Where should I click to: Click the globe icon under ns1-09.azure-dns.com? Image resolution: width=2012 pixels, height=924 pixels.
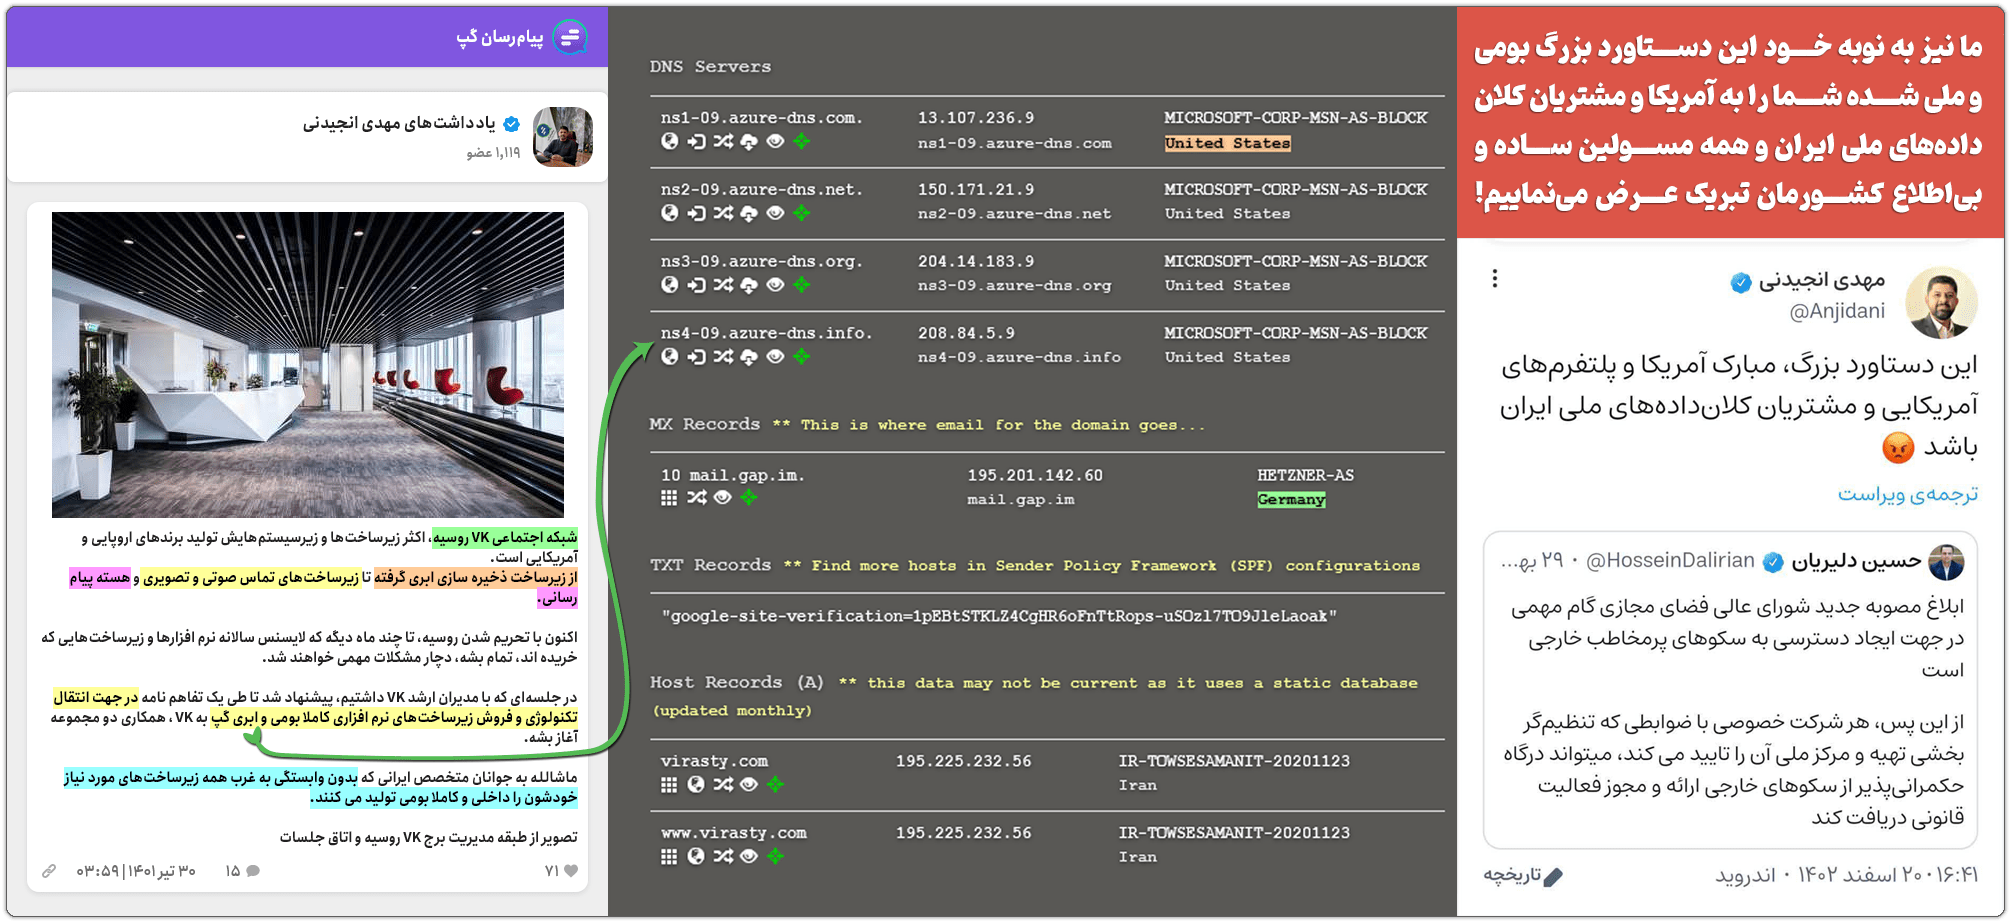(x=670, y=142)
